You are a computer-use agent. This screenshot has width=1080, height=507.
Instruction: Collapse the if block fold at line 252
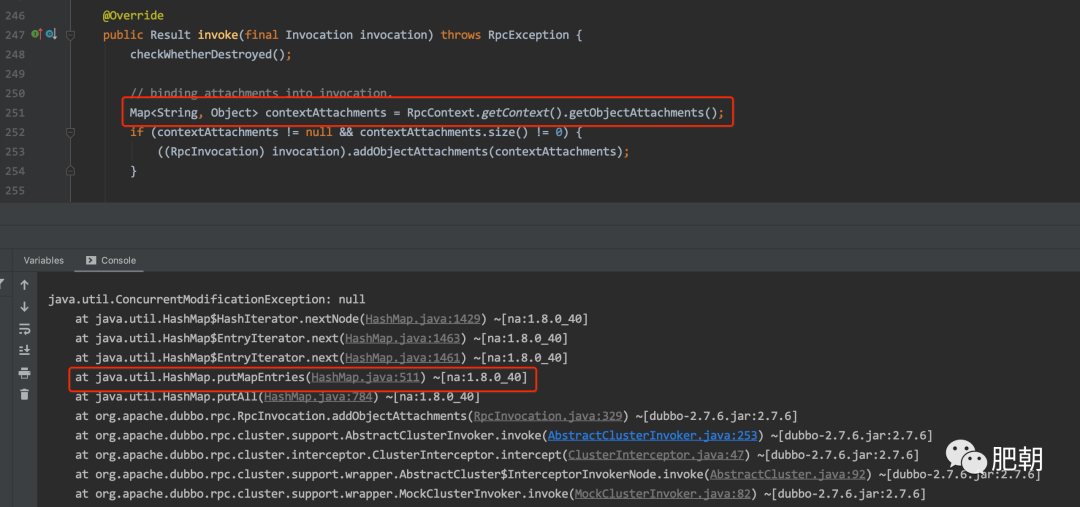coord(70,132)
